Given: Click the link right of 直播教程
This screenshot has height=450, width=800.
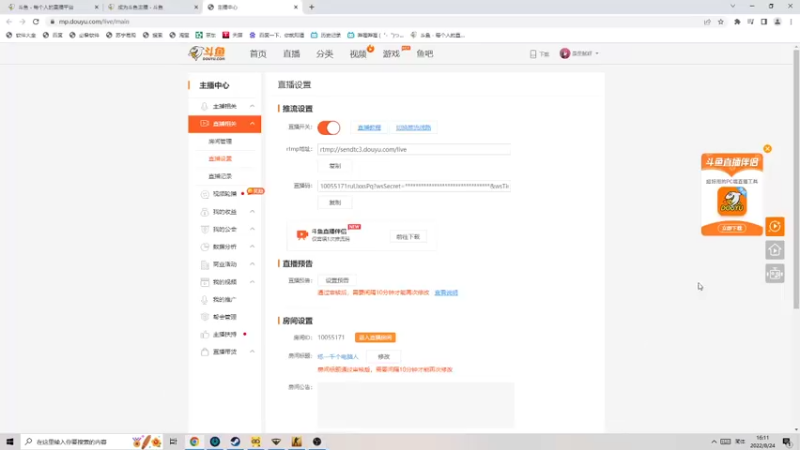Looking at the screenshot, I should click(x=413, y=128).
